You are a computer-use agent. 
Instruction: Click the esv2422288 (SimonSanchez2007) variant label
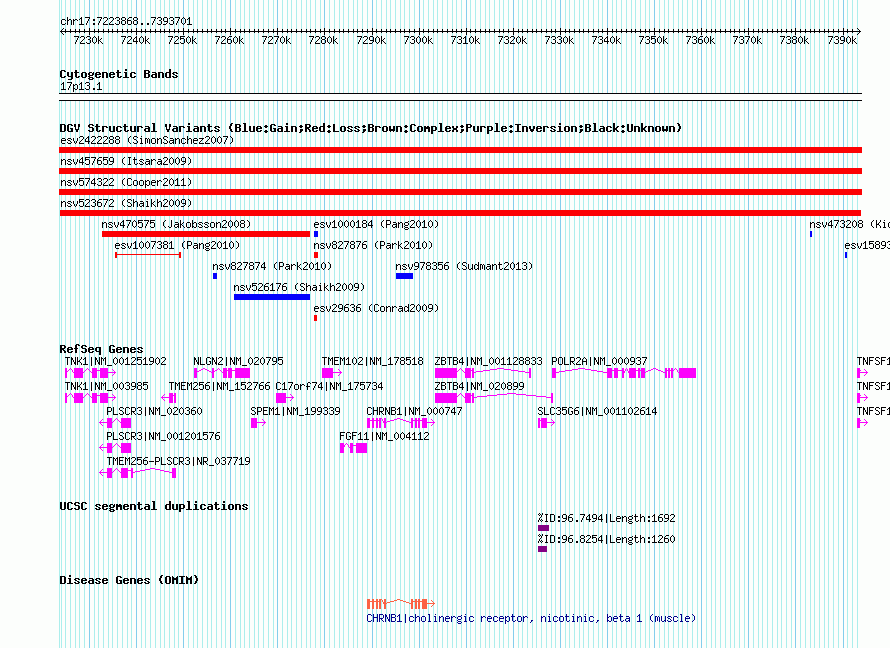pos(147,140)
